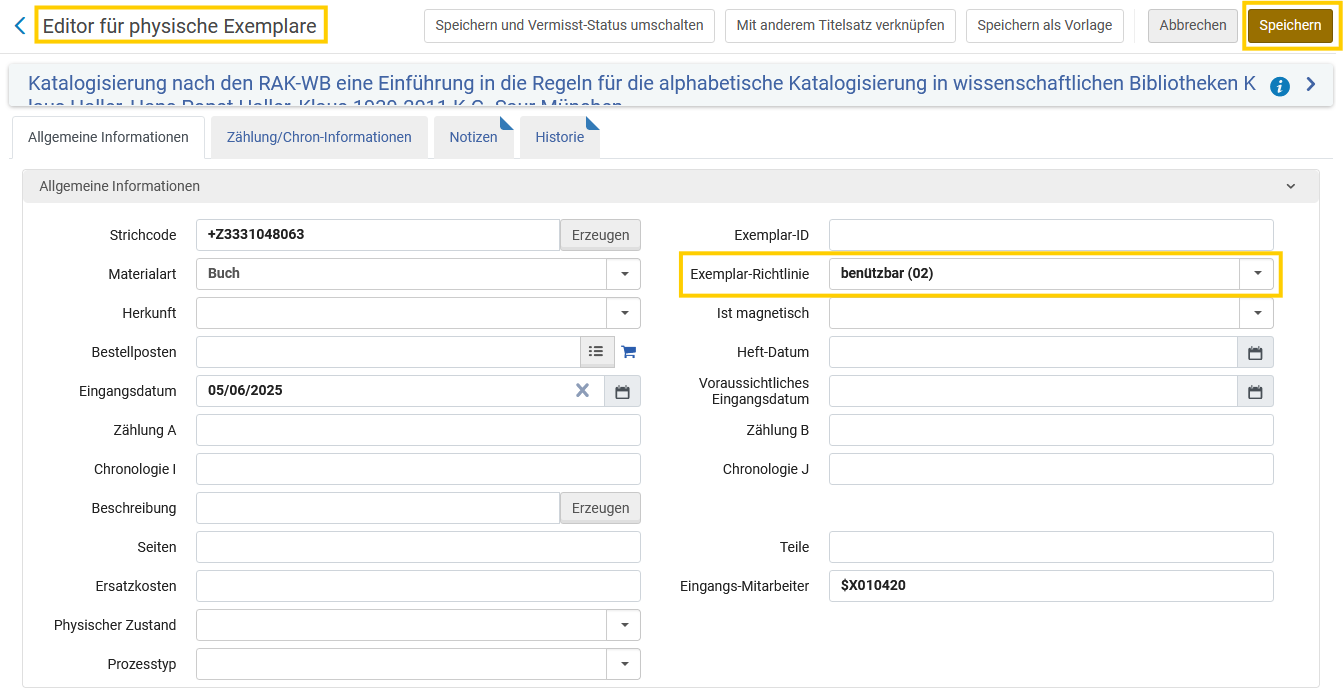Click Mit anderem Titelsatz verknüpfen
1343x691 pixels.
coord(840,25)
